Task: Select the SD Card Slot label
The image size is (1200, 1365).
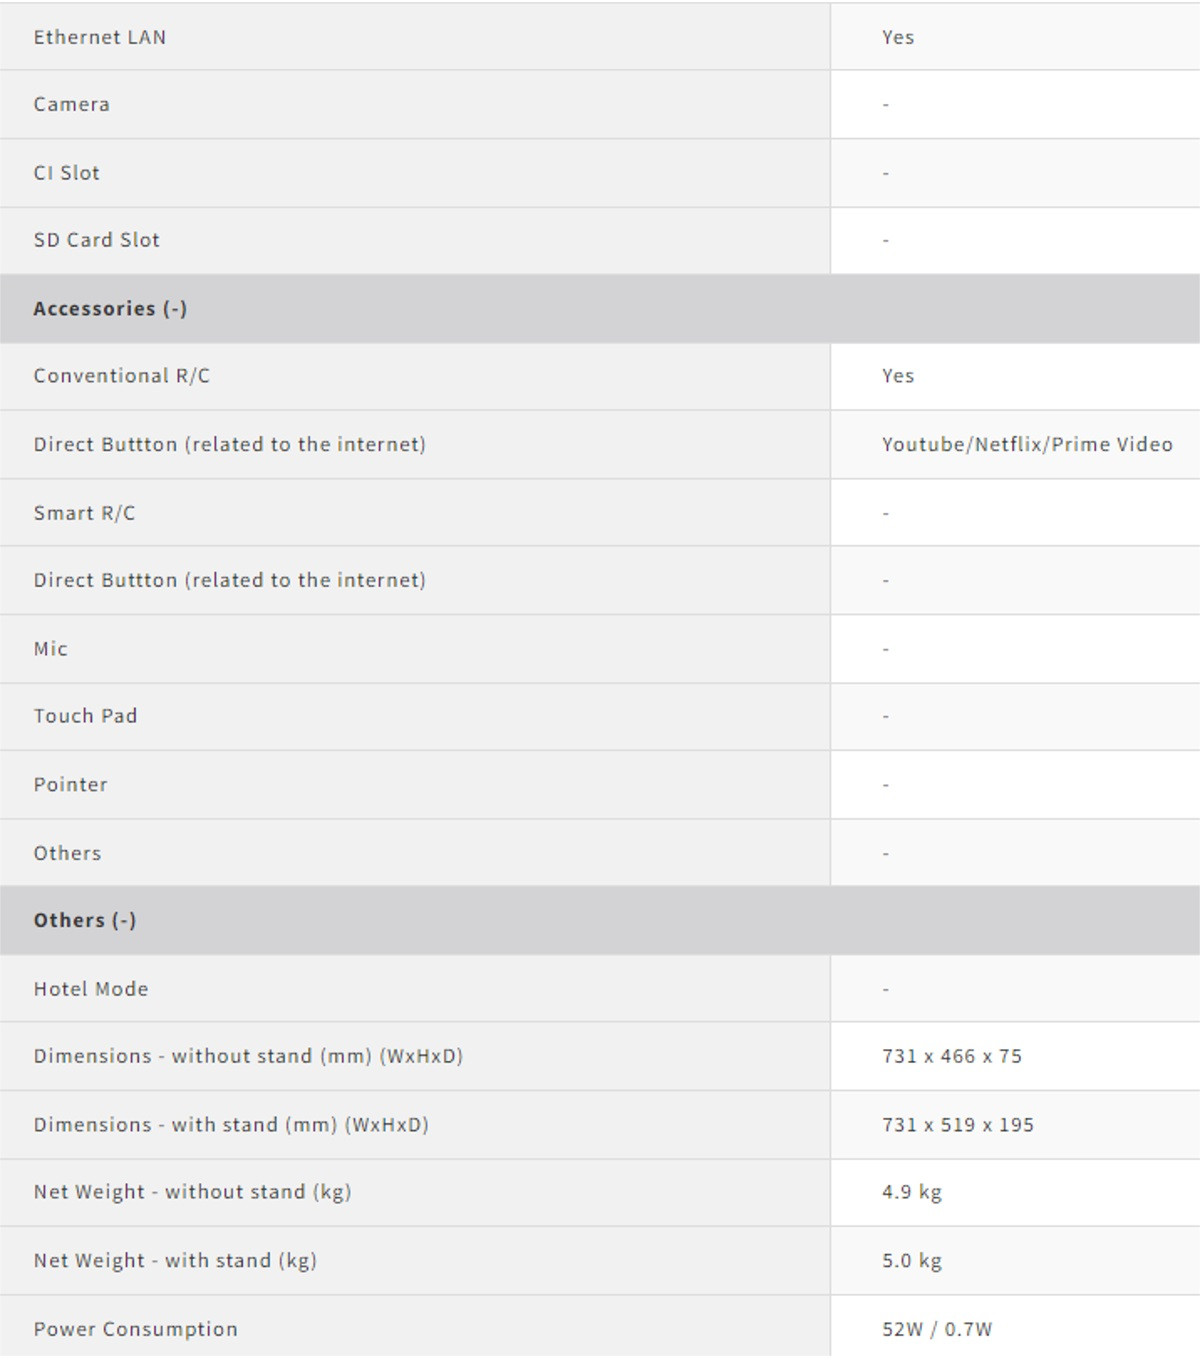Action: point(97,240)
